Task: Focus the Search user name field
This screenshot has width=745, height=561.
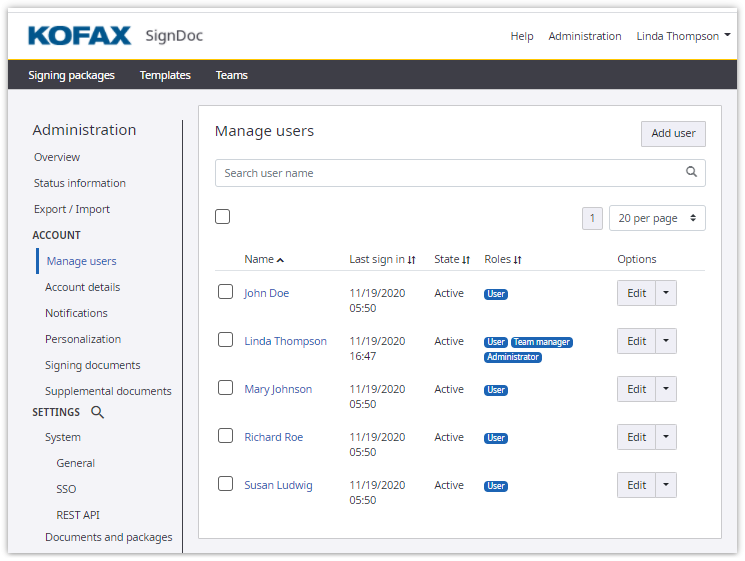Action: (x=450, y=173)
